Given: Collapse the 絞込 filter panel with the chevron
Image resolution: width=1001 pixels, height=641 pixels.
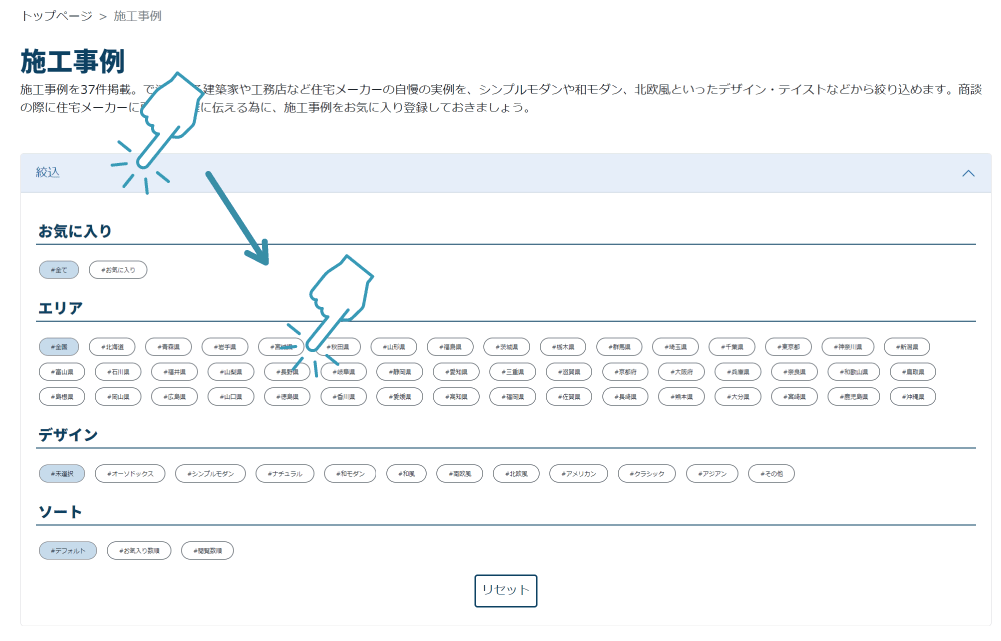Looking at the screenshot, I should 967,172.
